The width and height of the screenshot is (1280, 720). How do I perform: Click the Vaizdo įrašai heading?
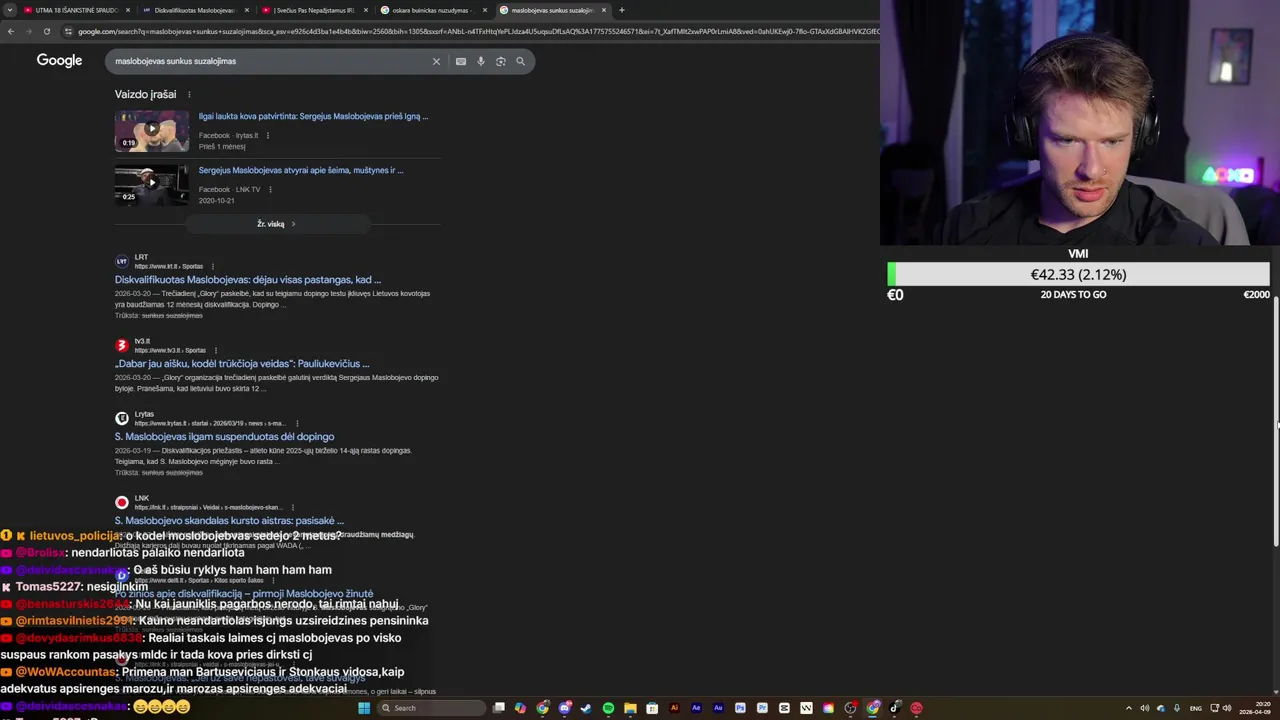(145, 94)
